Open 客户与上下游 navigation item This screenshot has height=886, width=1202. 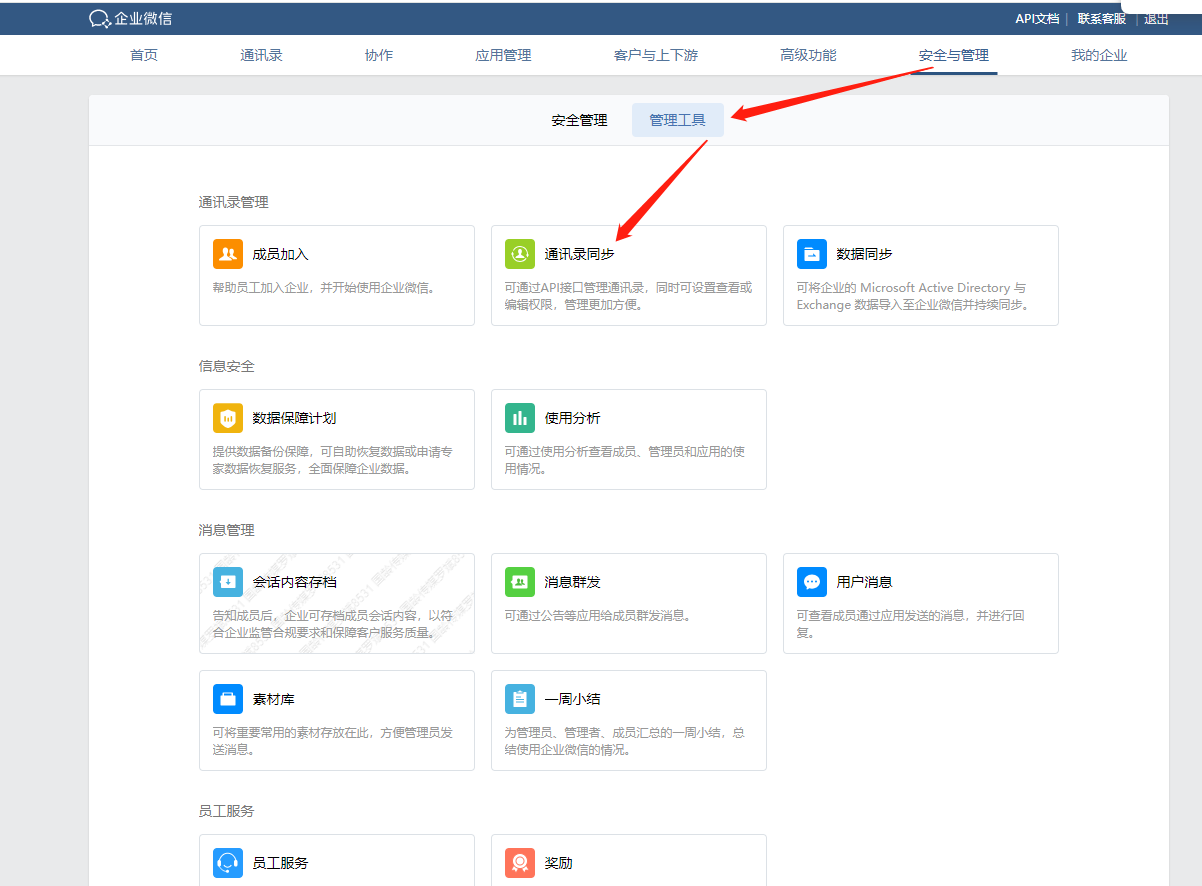[656, 55]
